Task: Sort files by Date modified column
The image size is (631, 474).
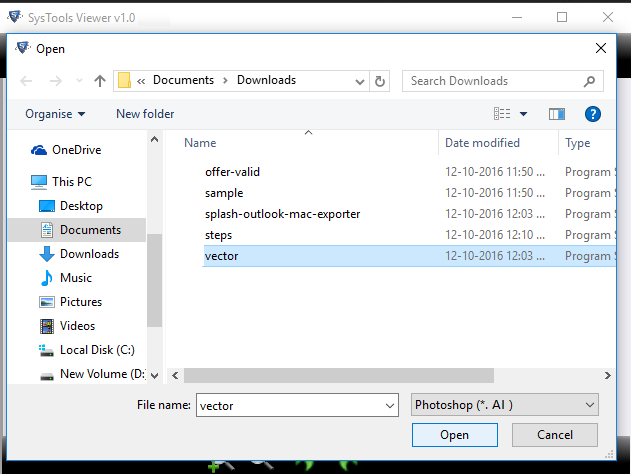Action: click(482, 143)
